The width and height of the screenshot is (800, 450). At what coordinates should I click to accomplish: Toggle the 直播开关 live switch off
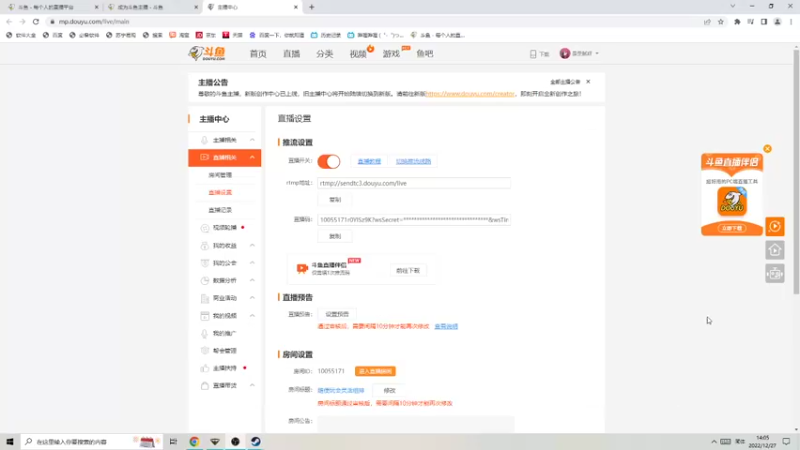(x=329, y=161)
